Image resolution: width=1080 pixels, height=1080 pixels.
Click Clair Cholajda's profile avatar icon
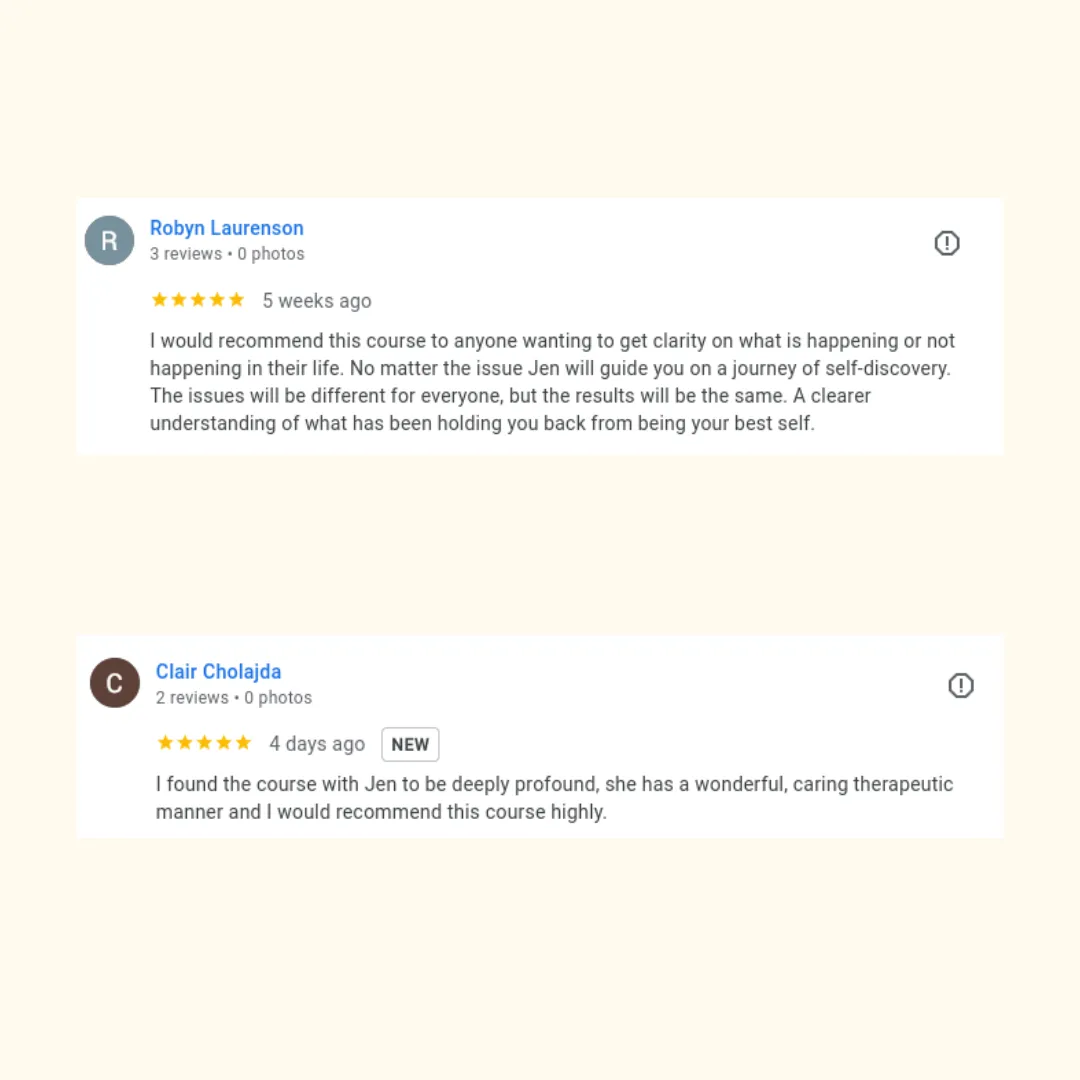pyautogui.click(x=114, y=683)
